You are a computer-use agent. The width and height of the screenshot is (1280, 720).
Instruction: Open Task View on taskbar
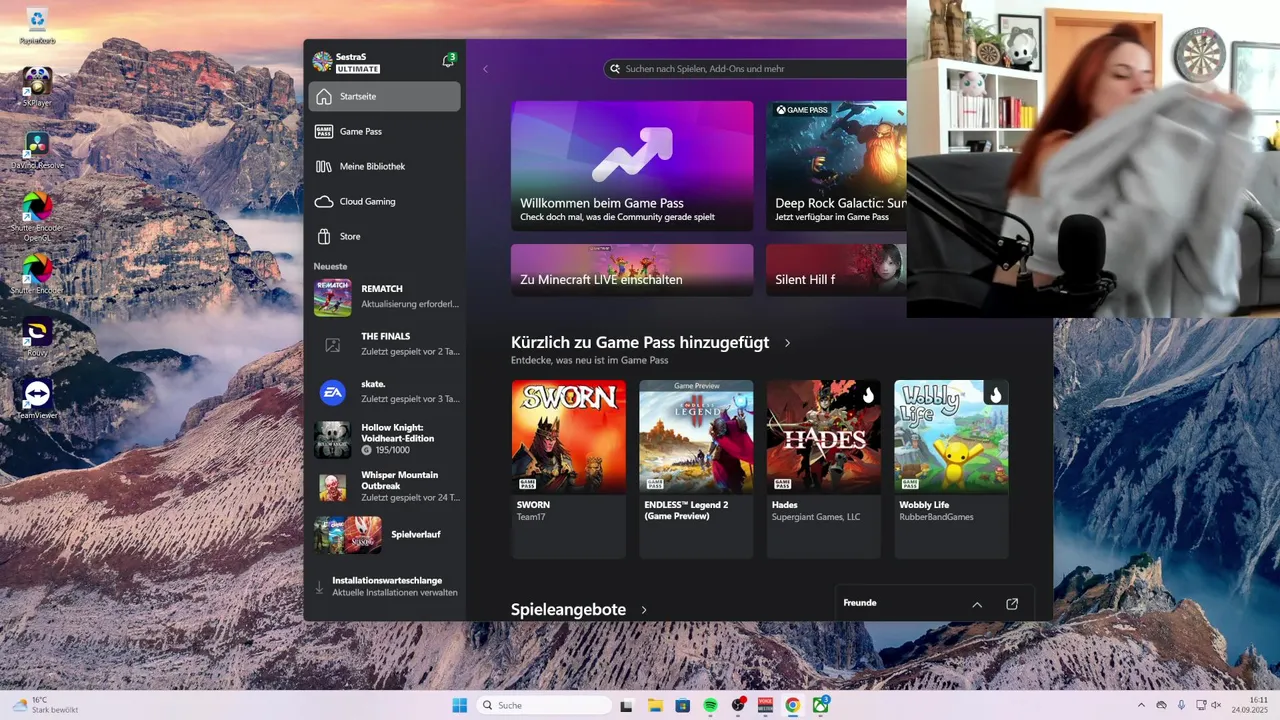coord(627,705)
